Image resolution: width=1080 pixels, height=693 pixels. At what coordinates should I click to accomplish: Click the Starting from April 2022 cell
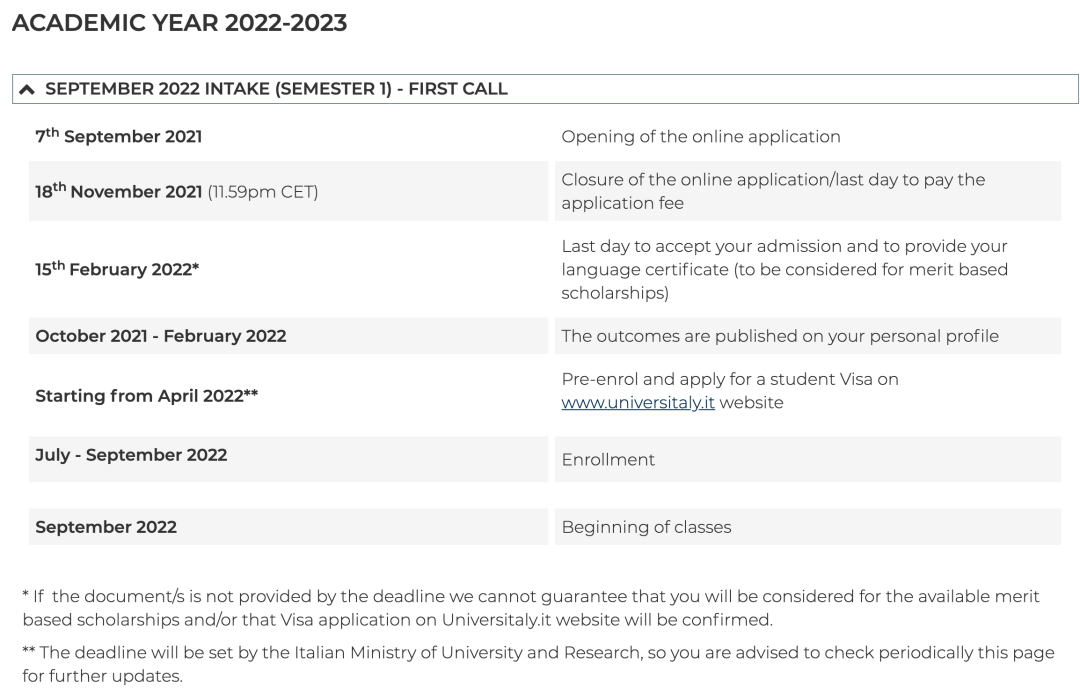[147, 395]
